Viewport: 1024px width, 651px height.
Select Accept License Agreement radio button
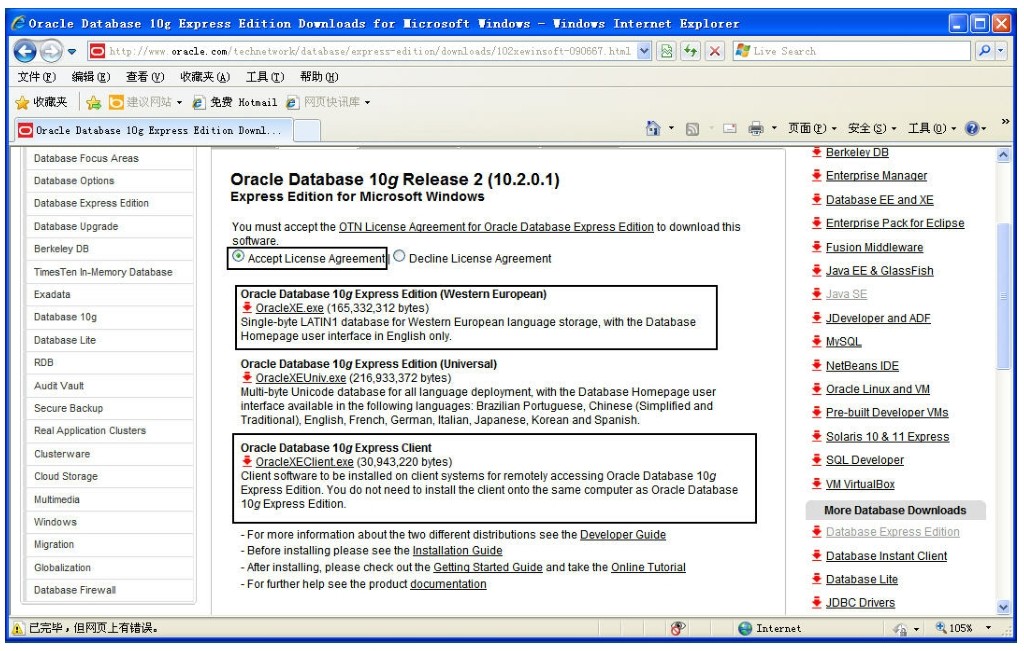(238, 257)
